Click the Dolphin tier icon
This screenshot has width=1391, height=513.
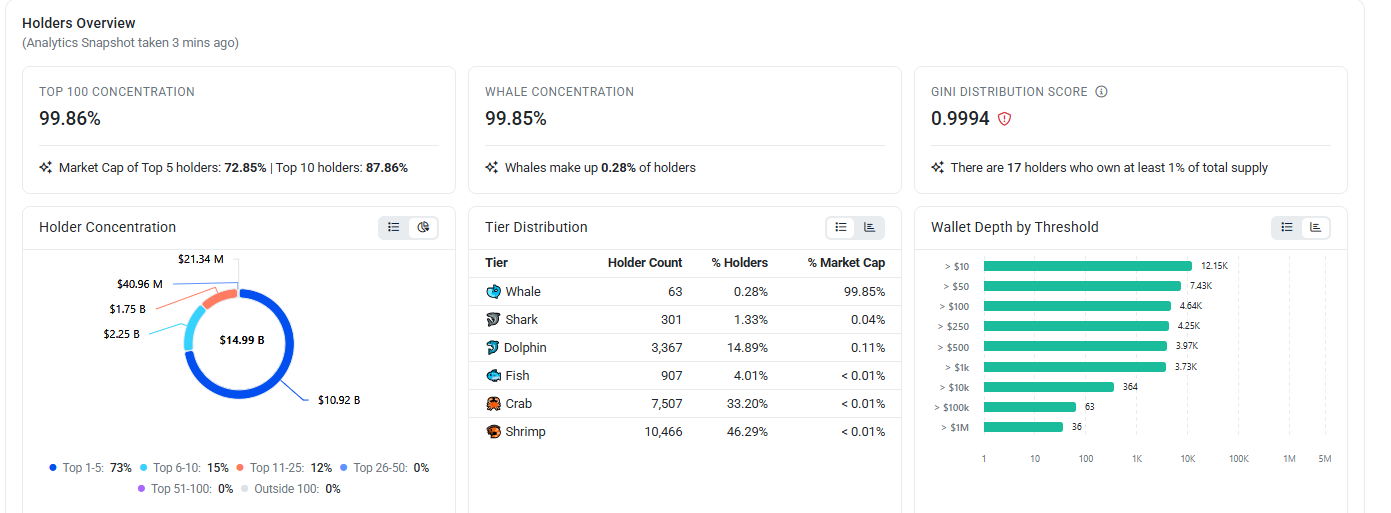click(493, 348)
